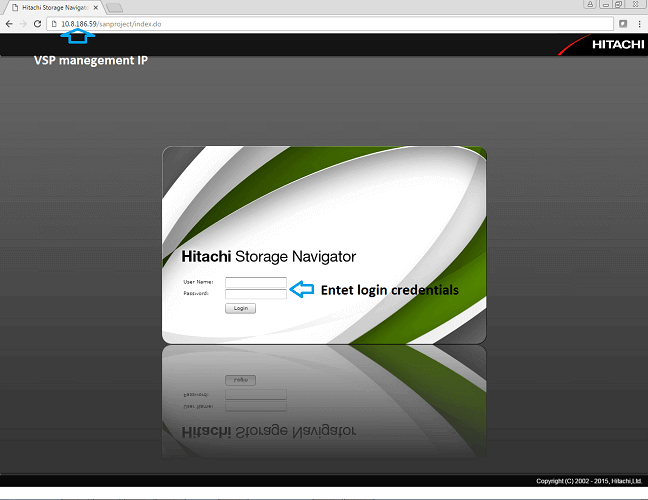Close the Hitachi Storage Navigator tab

click(96, 7)
